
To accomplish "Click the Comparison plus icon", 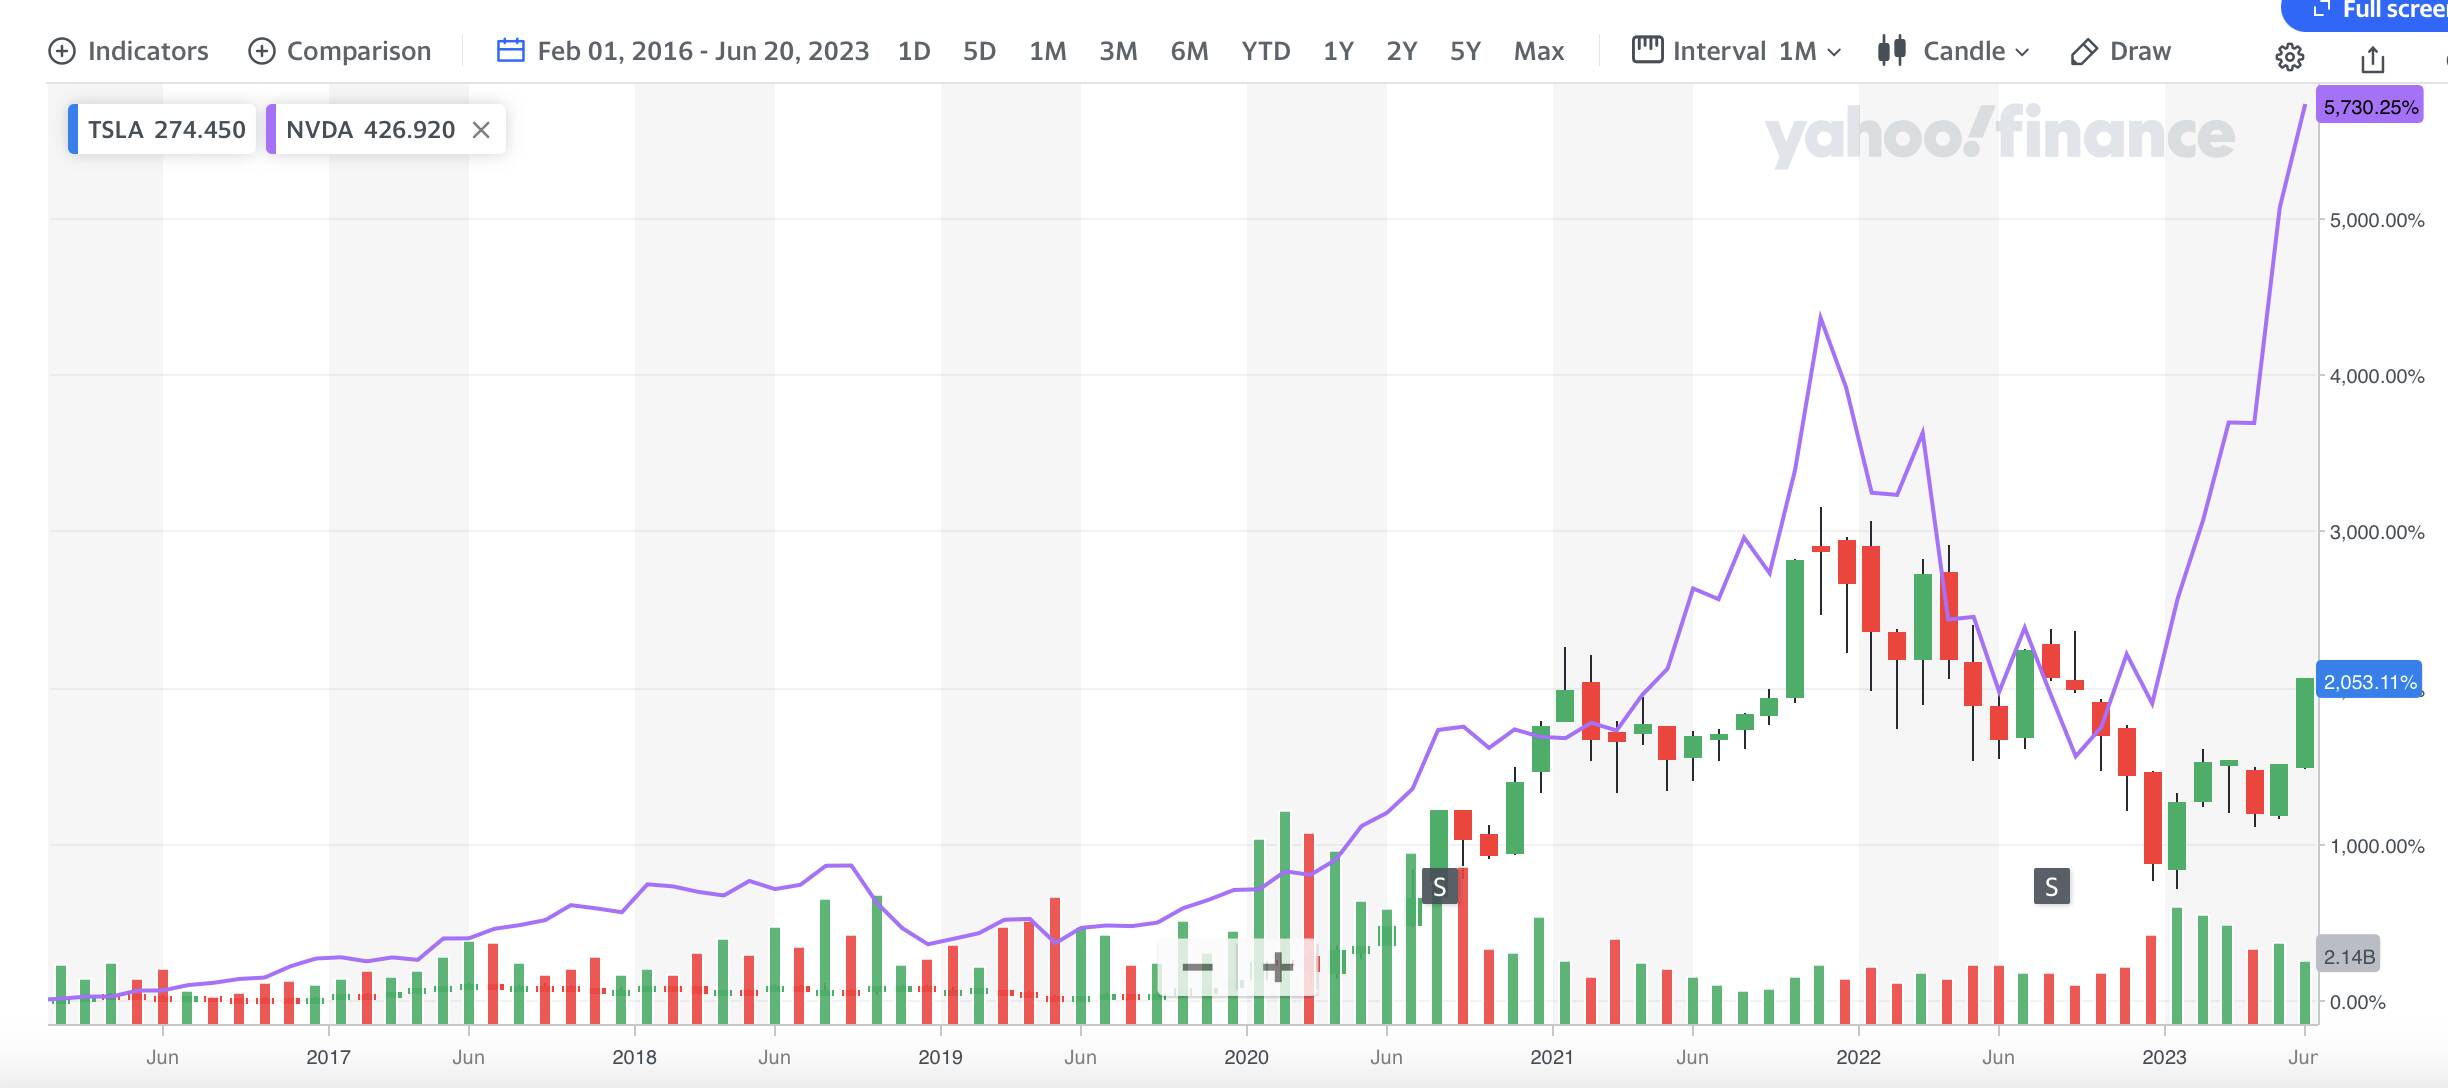I will (x=261, y=51).
